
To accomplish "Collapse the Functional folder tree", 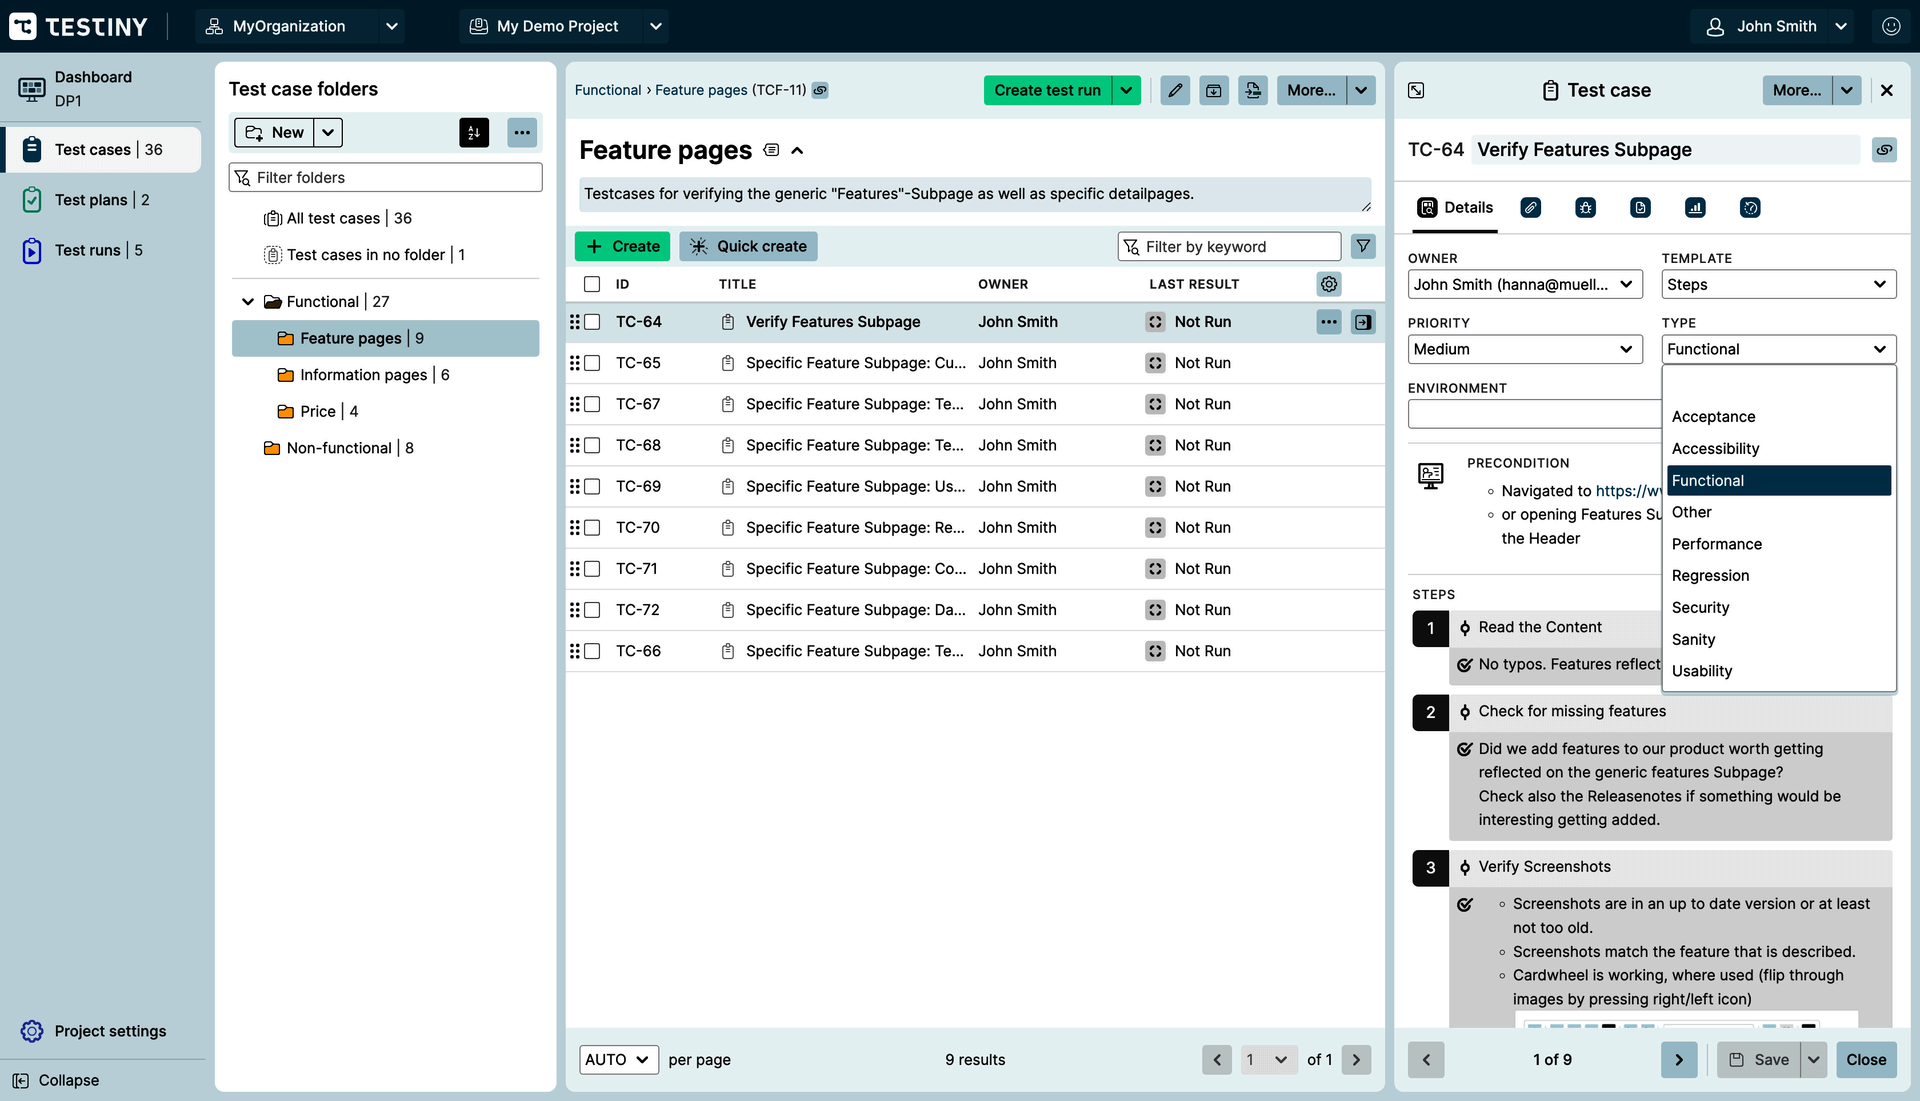I will [248, 301].
